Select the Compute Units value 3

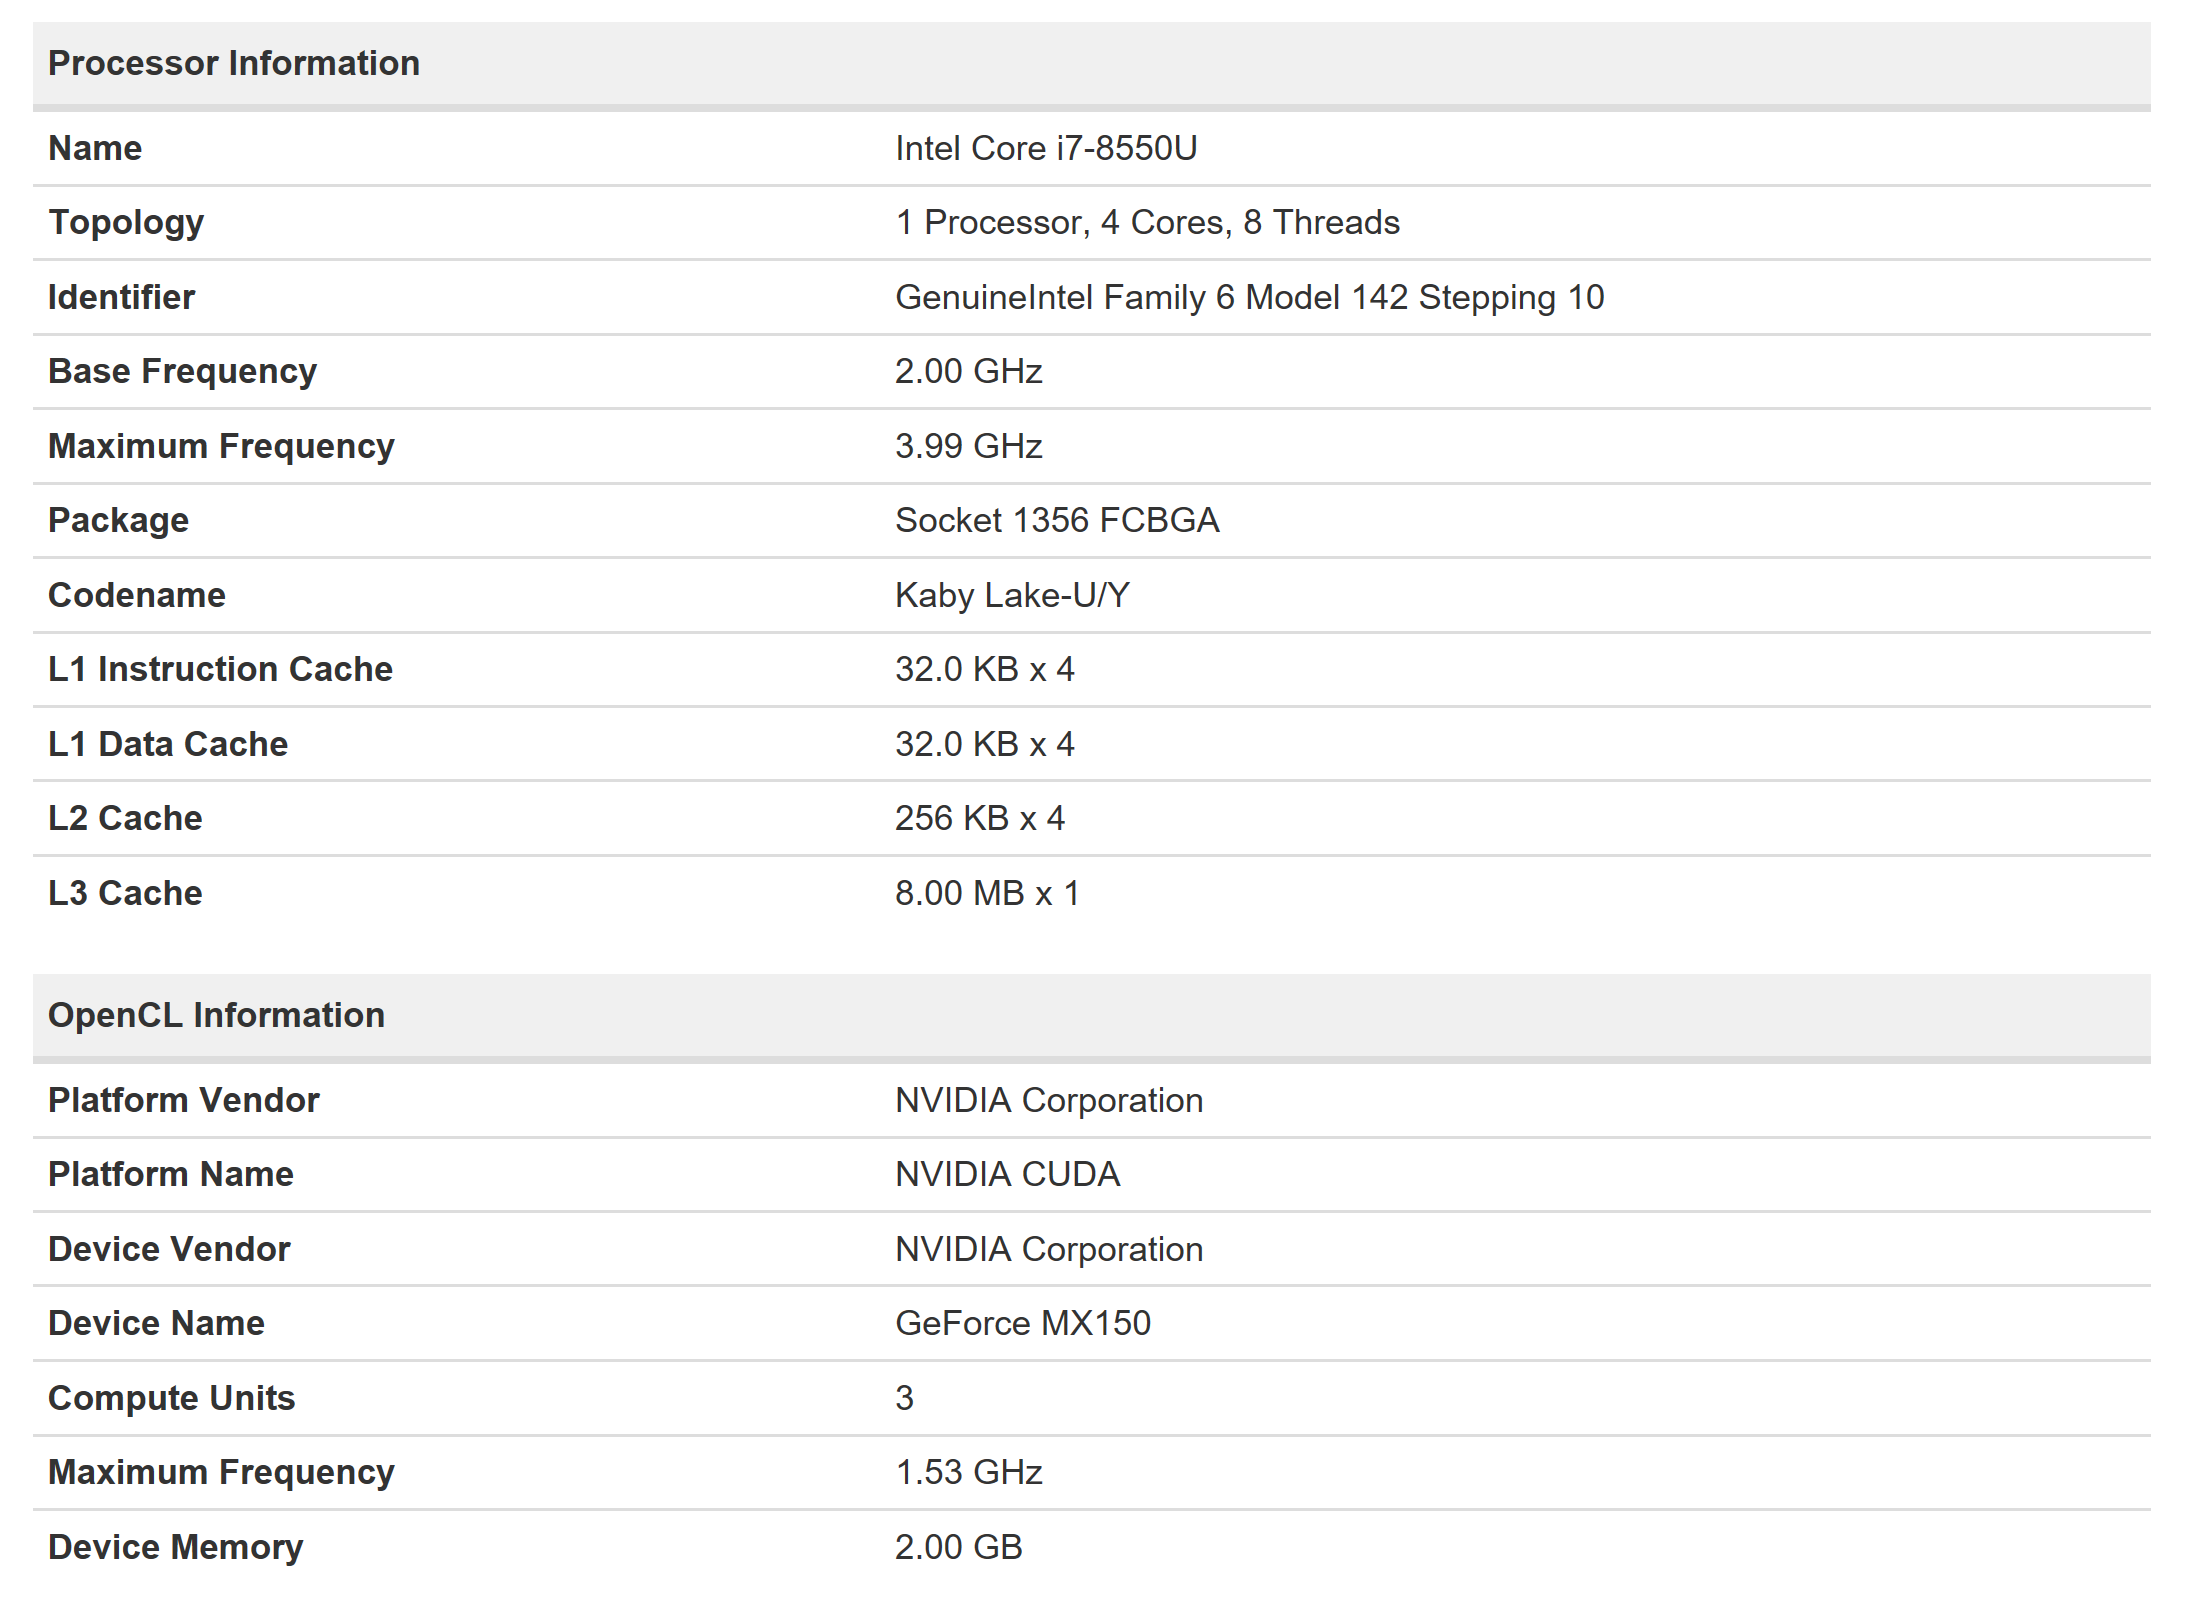coord(904,1398)
